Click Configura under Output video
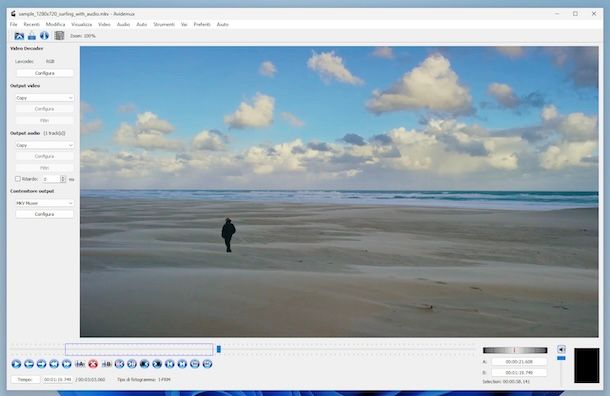Viewport: 610px width, 396px height. click(44, 109)
